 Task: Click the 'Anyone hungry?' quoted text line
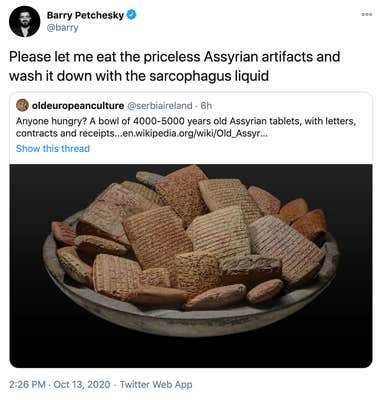(186, 121)
